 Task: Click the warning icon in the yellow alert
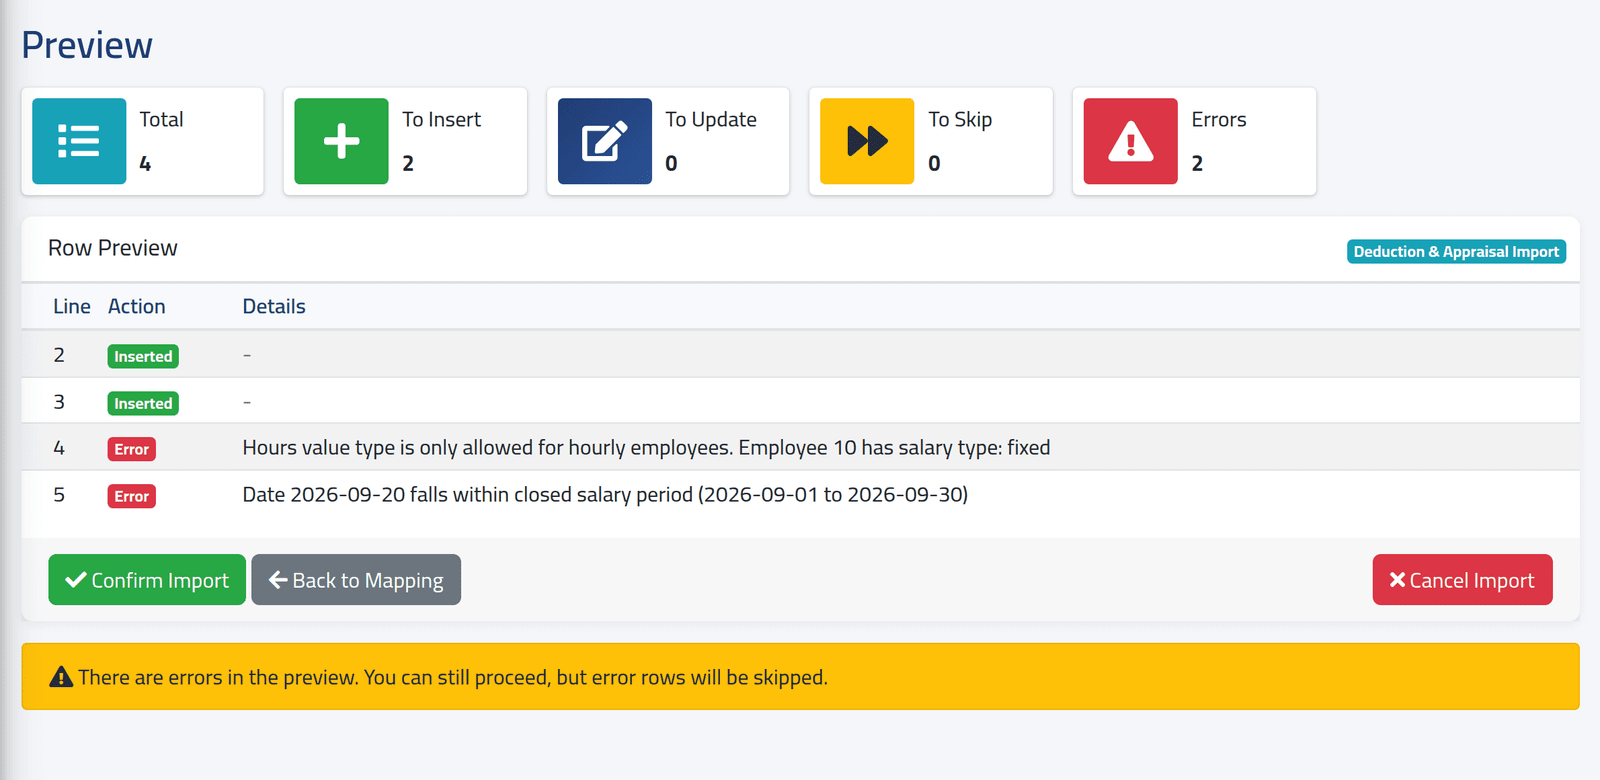coord(61,677)
